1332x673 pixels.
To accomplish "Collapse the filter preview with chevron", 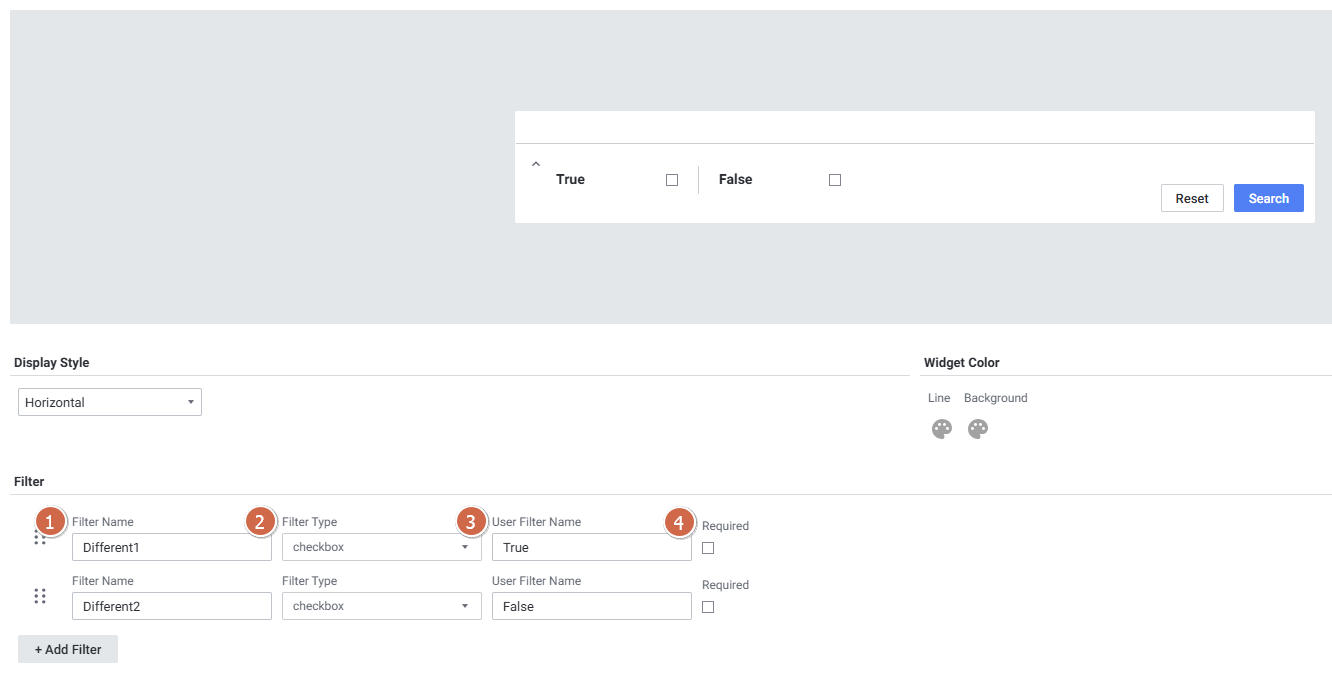I will point(536,164).
